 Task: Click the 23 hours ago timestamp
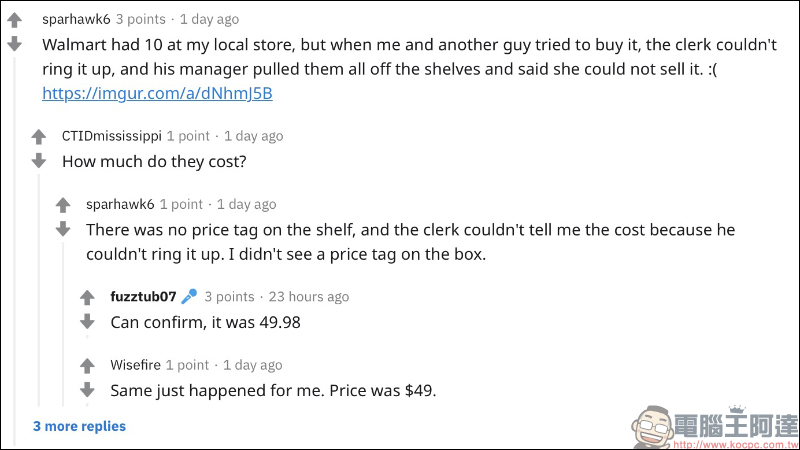(x=309, y=297)
